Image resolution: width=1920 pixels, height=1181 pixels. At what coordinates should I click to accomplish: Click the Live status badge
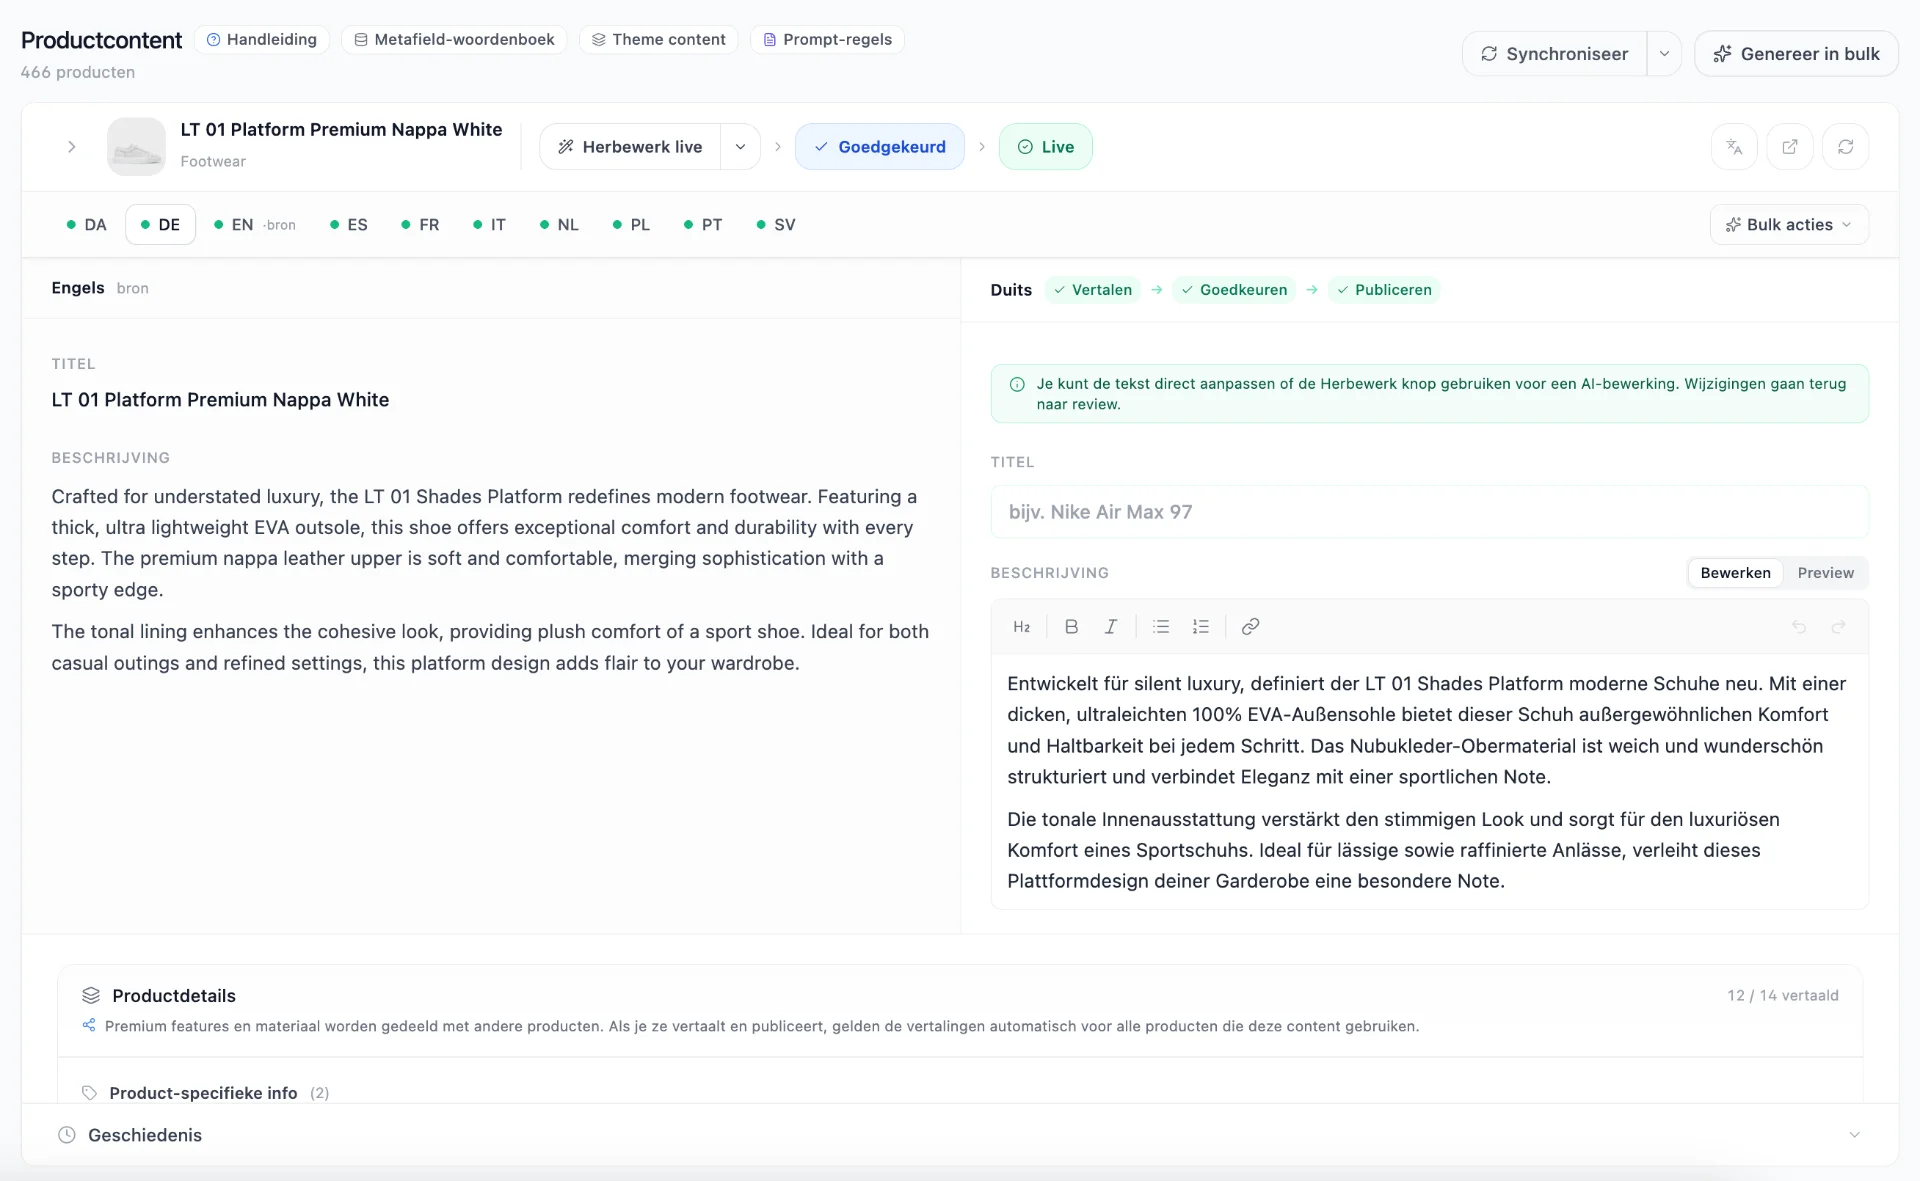pyautogui.click(x=1046, y=147)
